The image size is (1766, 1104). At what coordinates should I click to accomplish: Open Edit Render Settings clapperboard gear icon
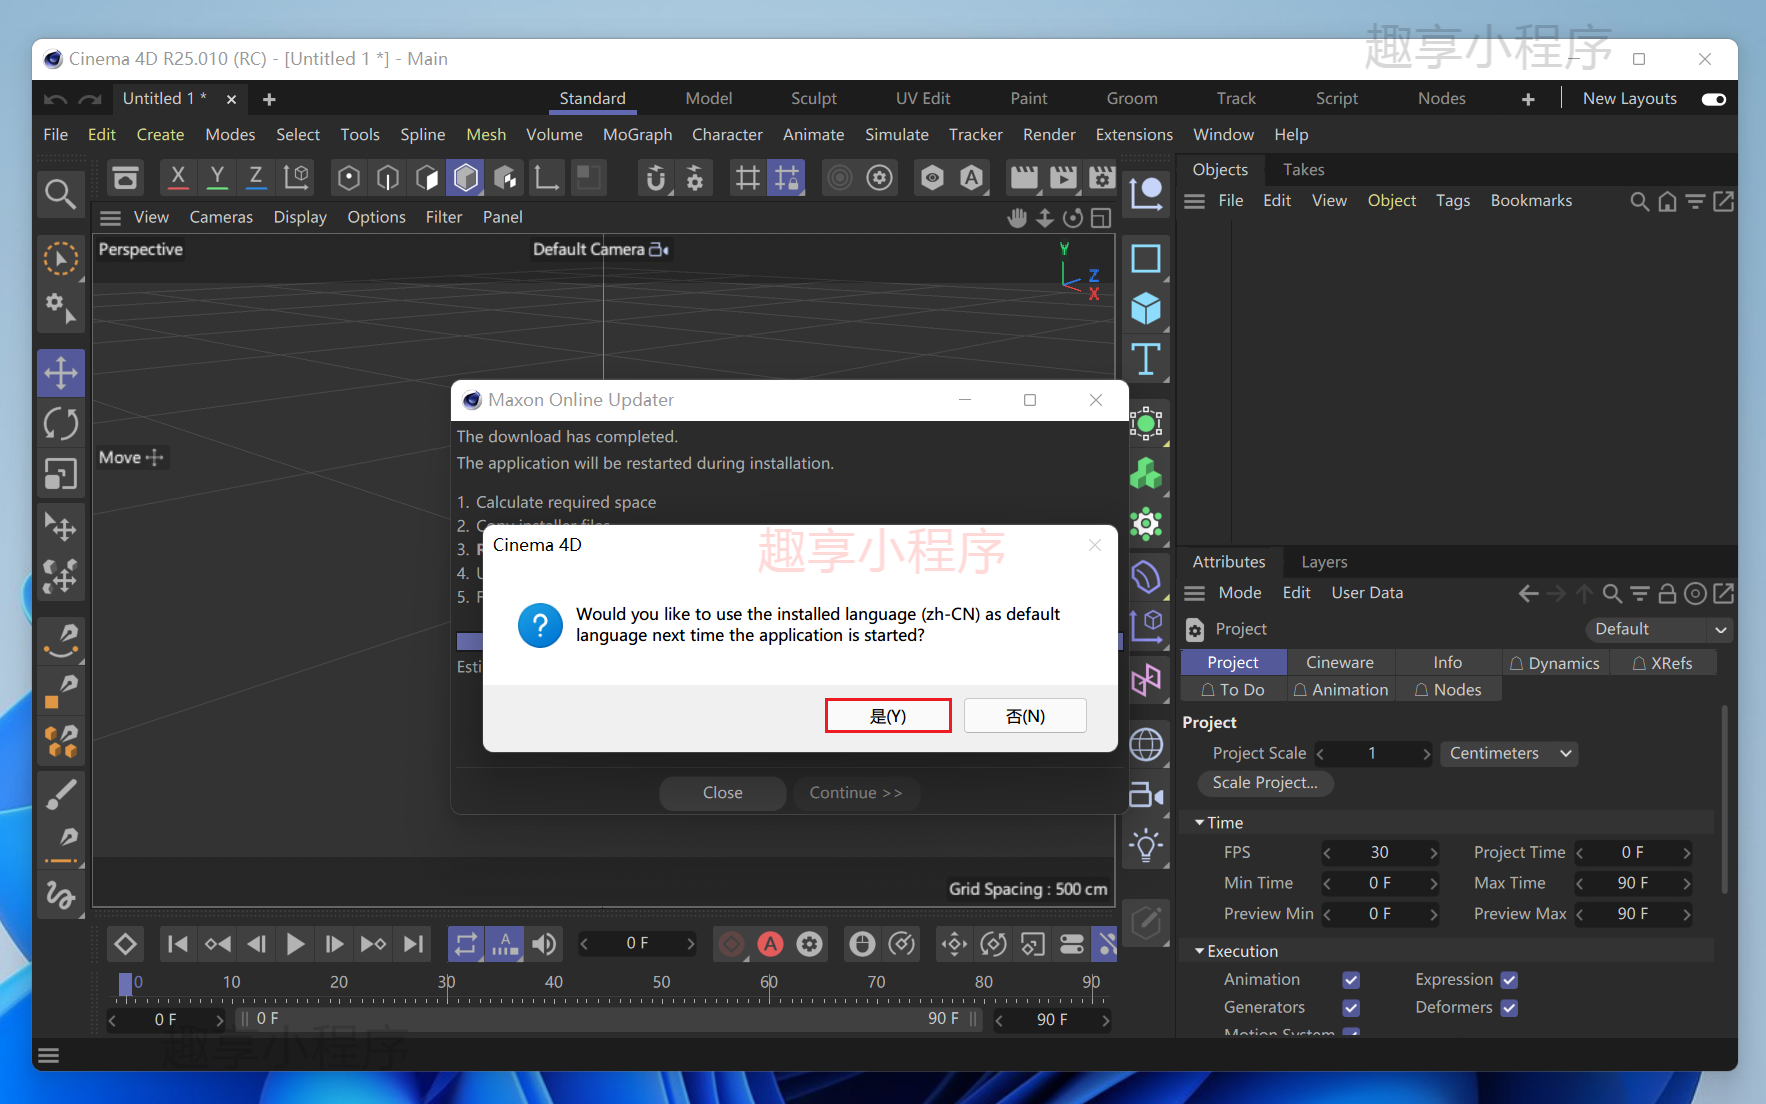[1102, 178]
